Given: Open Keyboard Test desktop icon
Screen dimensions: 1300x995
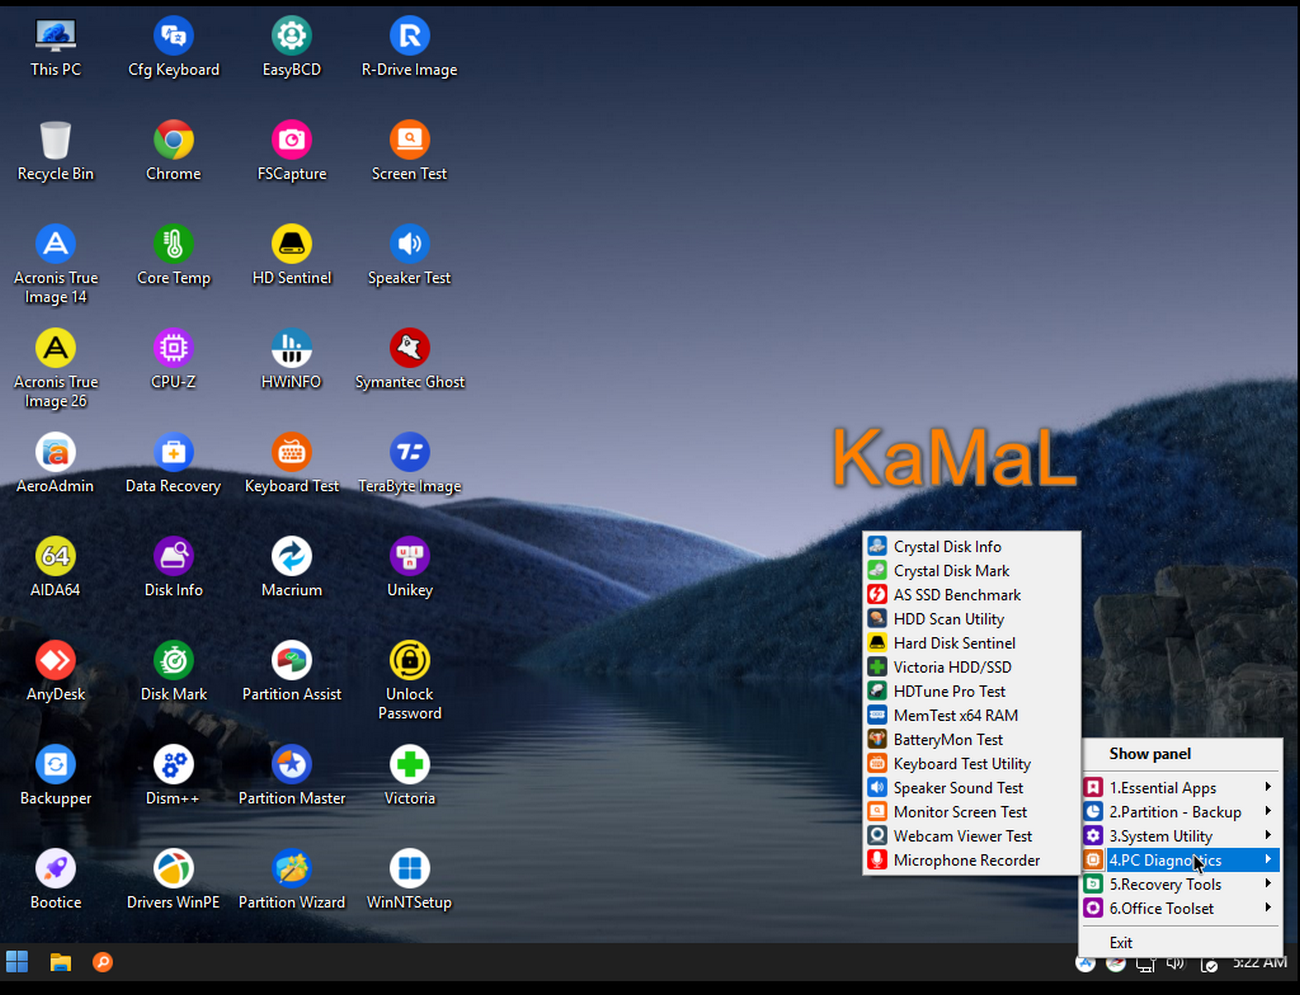Looking at the screenshot, I should (291, 465).
